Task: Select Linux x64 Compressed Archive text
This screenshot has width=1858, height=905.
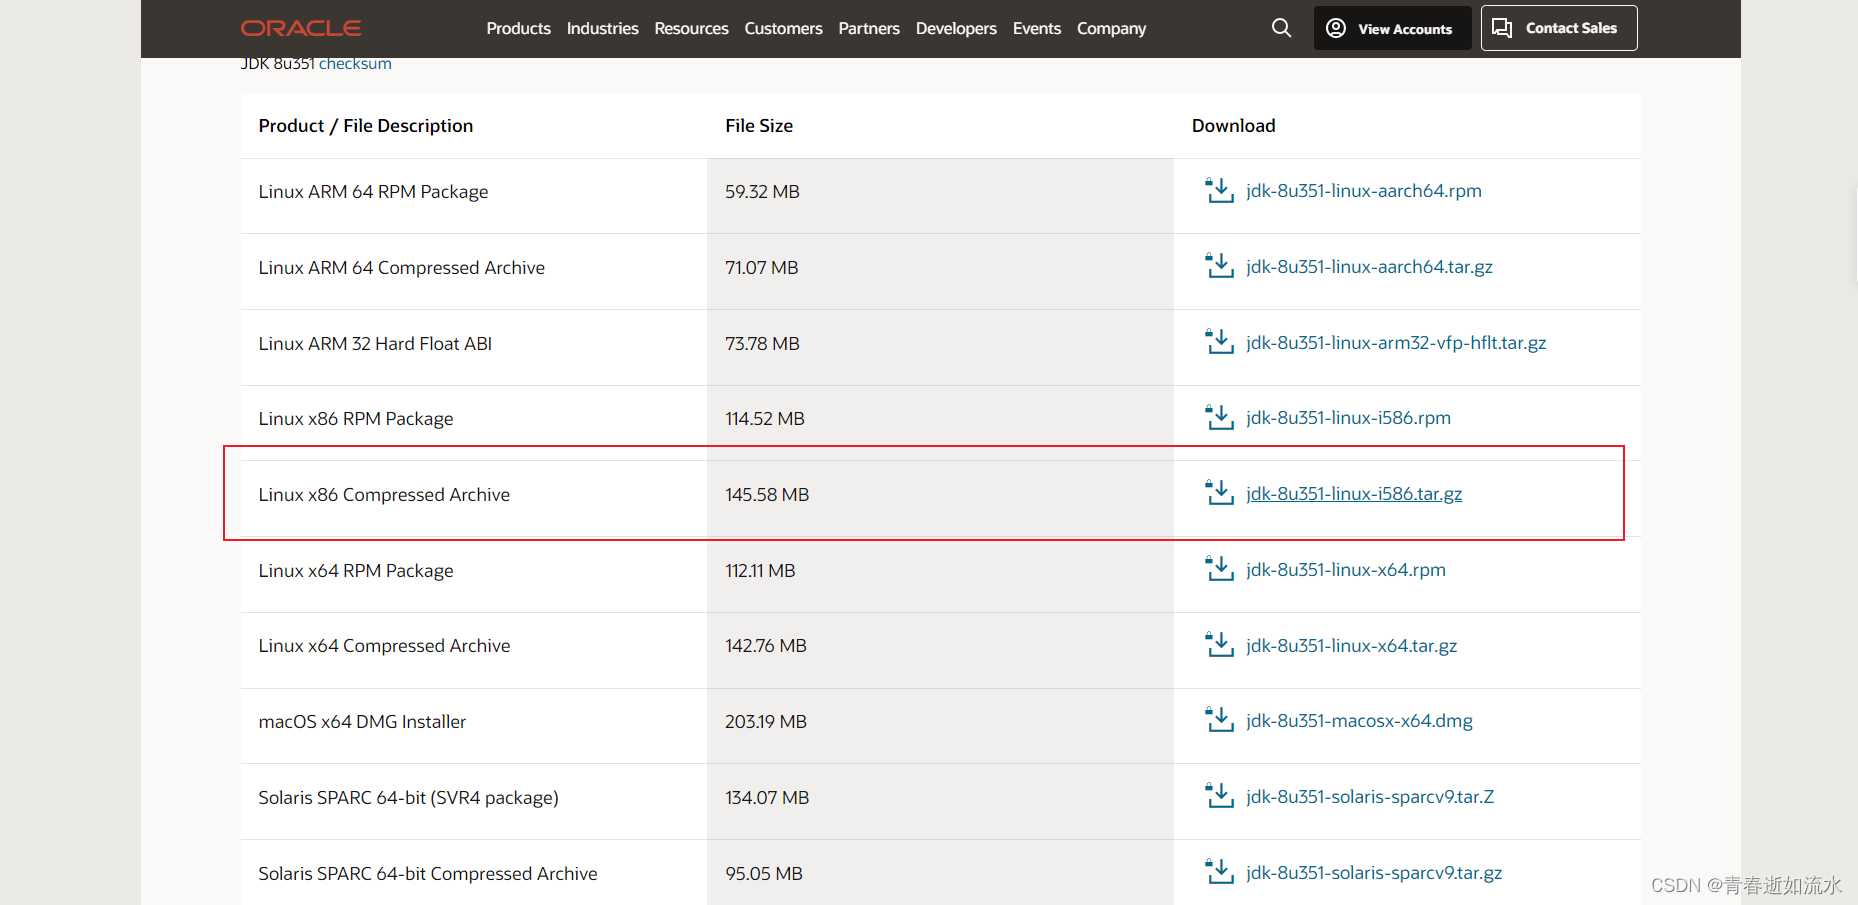Action: (384, 646)
